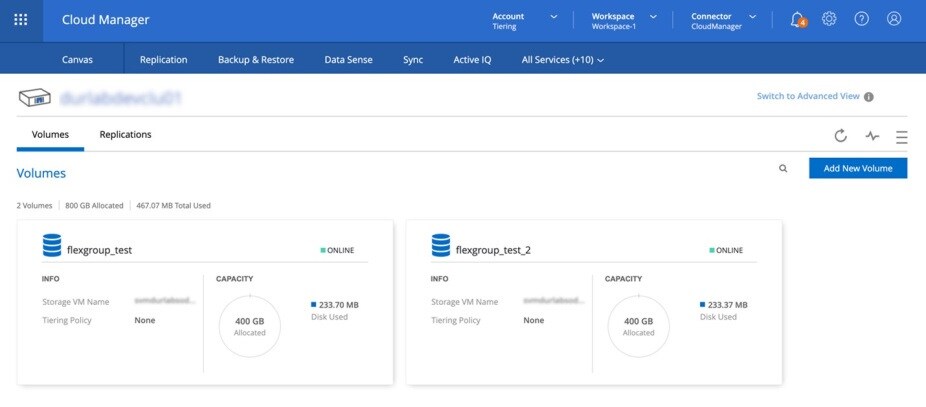Open the settings gear icon
The image size is (926, 407).
(829, 19)
